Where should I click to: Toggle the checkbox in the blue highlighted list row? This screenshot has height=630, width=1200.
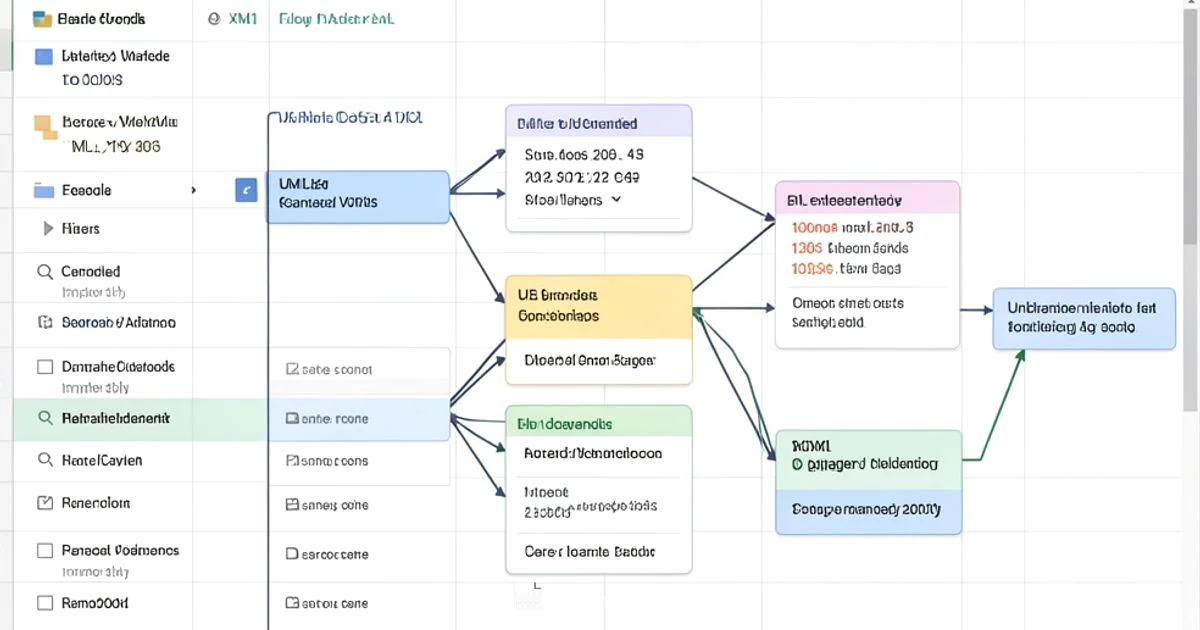coord(292,419)
